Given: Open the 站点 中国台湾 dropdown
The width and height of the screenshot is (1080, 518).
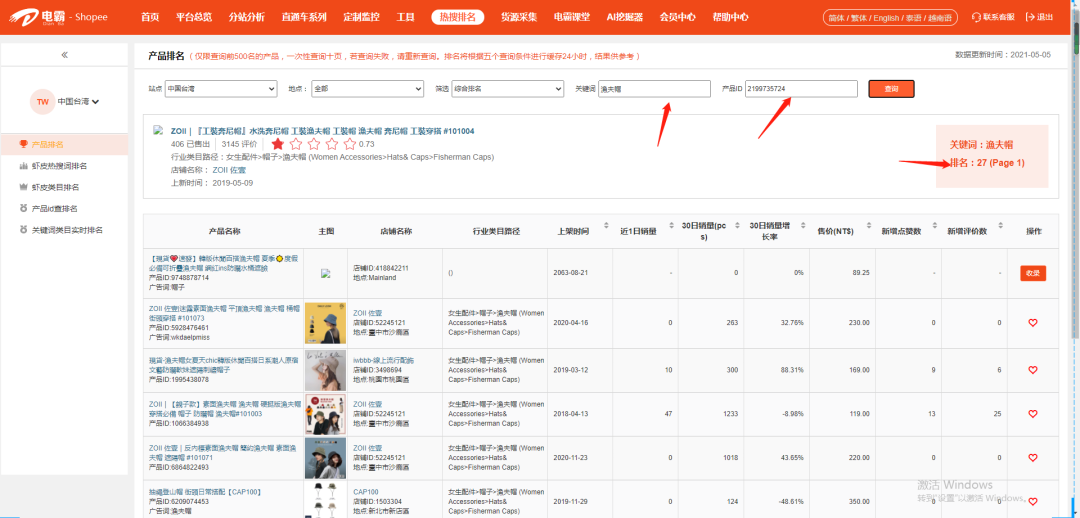Looking at the screenshot, I should 220,89.
